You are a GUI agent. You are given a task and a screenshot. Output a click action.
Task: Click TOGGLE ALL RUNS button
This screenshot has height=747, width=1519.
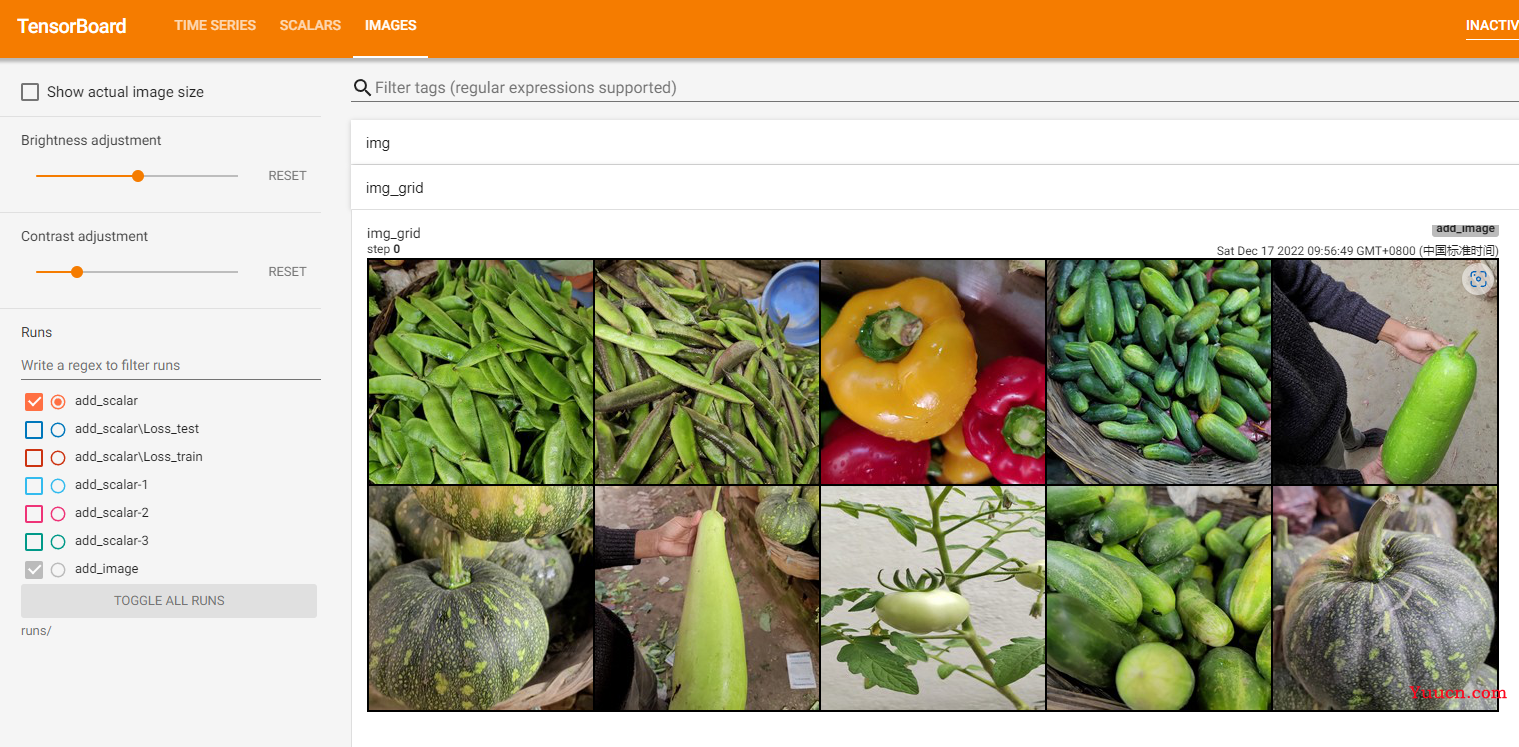pos(169,601)
